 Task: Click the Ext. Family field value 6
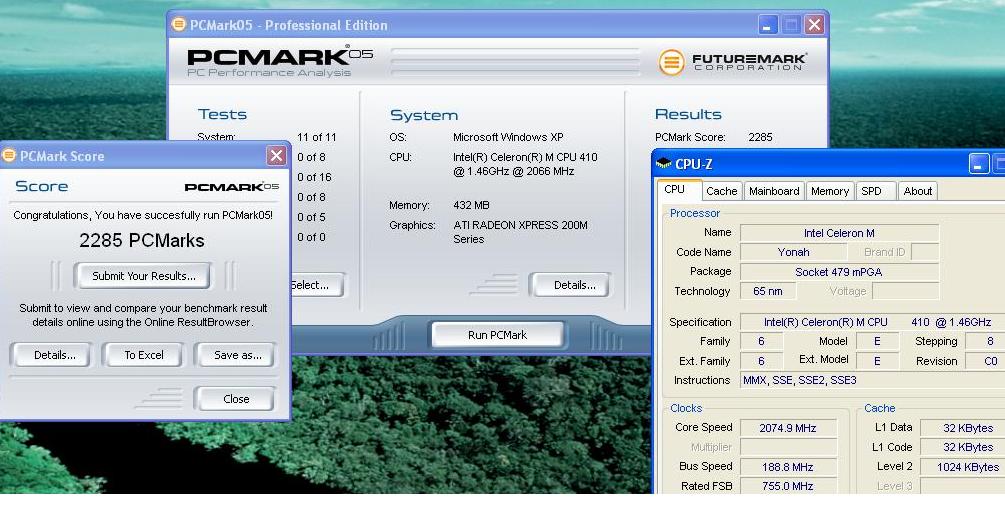coord(761,361)
